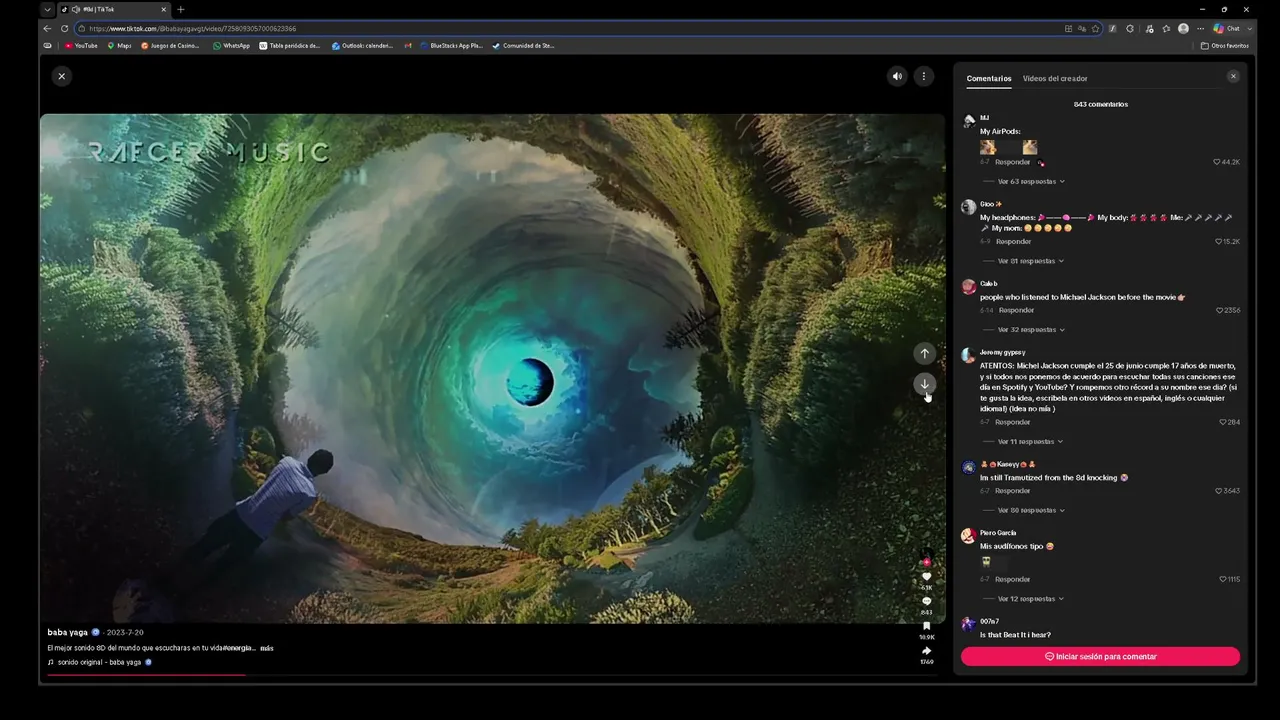This screenshot has width=1280, height=720.
Task: Open the browser favorites list icon
Action: [x=1166, y=28]
